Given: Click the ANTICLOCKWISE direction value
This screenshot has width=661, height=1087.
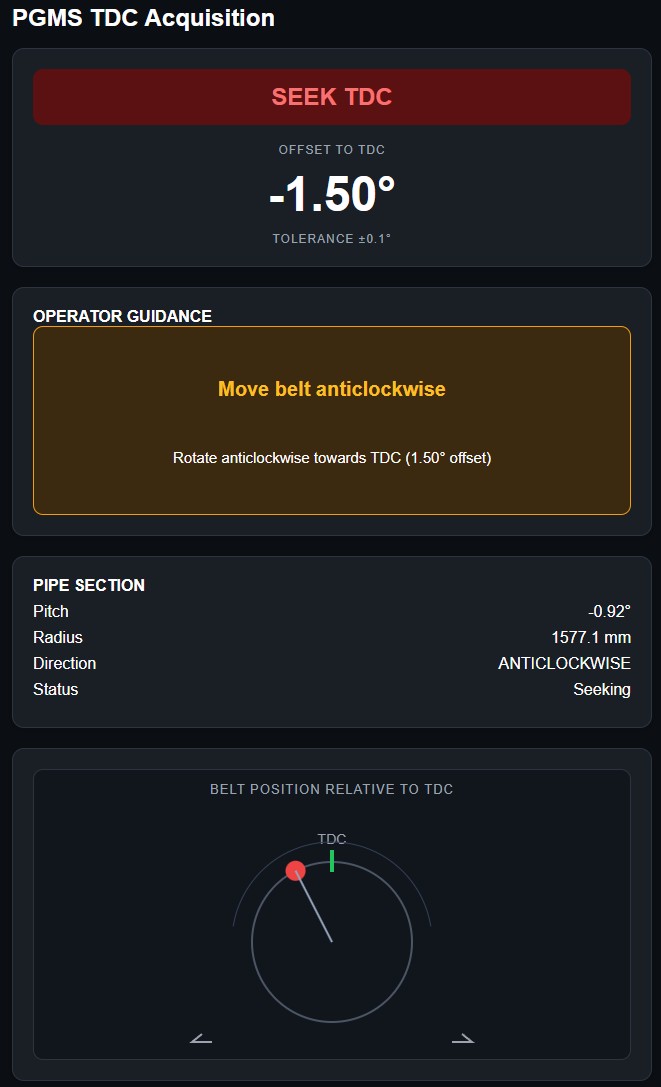Looking at the screenshot, I should pyautogui.click(x=564, y=663).
